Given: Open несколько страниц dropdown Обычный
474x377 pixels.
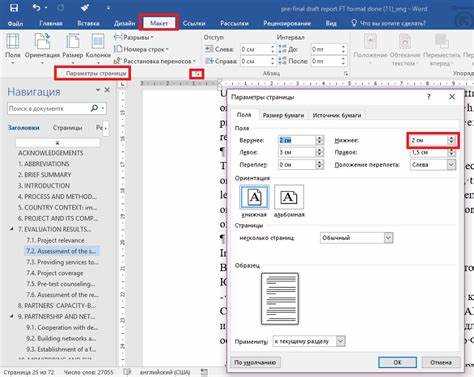Looking at the screenshot, I should click(x=356, y=238).
